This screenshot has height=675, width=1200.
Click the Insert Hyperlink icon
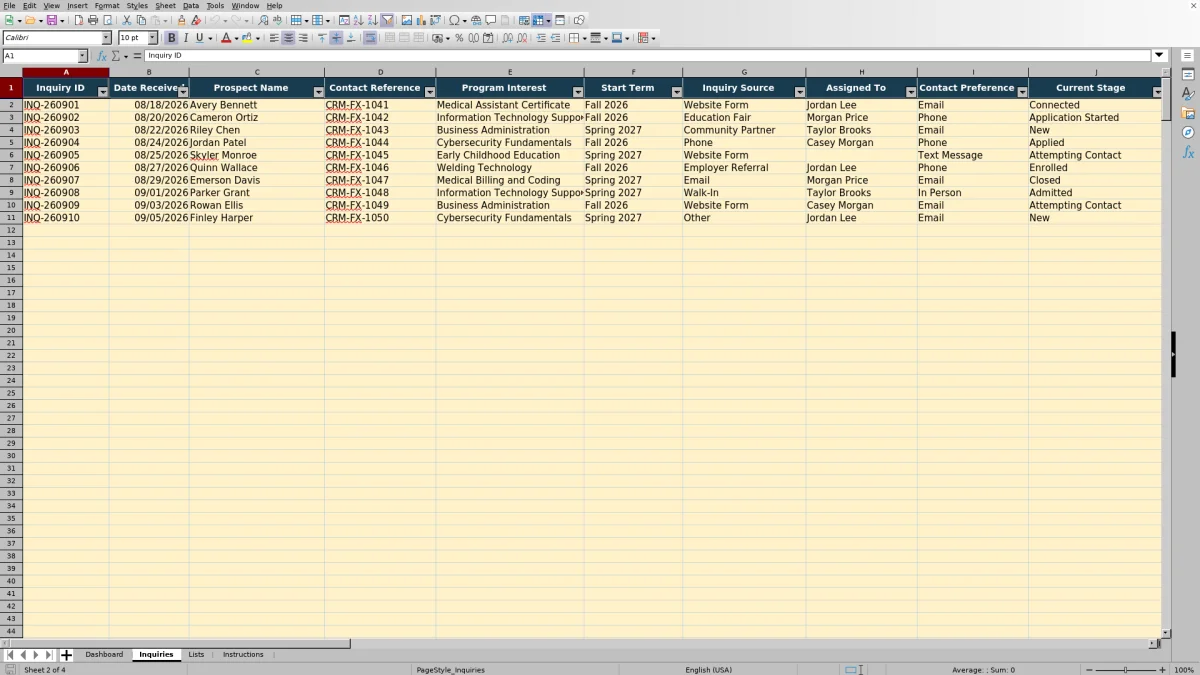(476, 20)
